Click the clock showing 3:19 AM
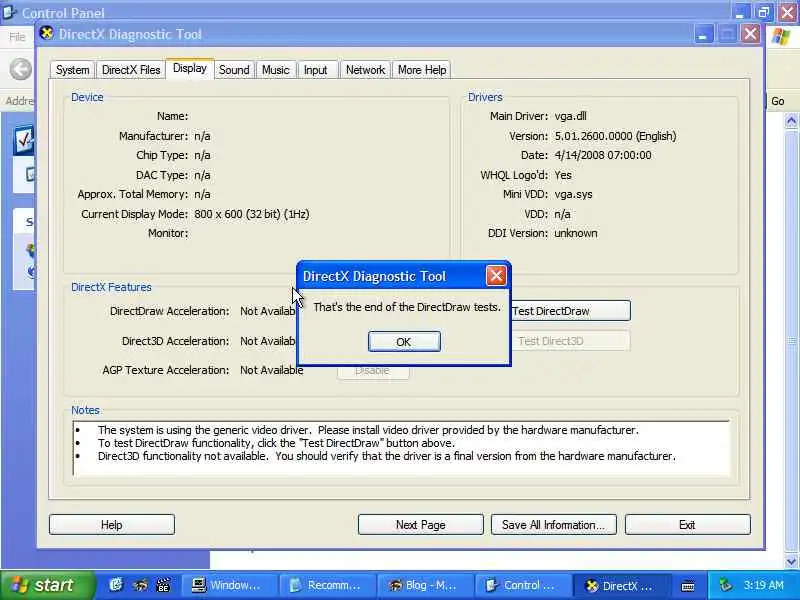This screenshot has height=600, width=800. pos(763,585)
